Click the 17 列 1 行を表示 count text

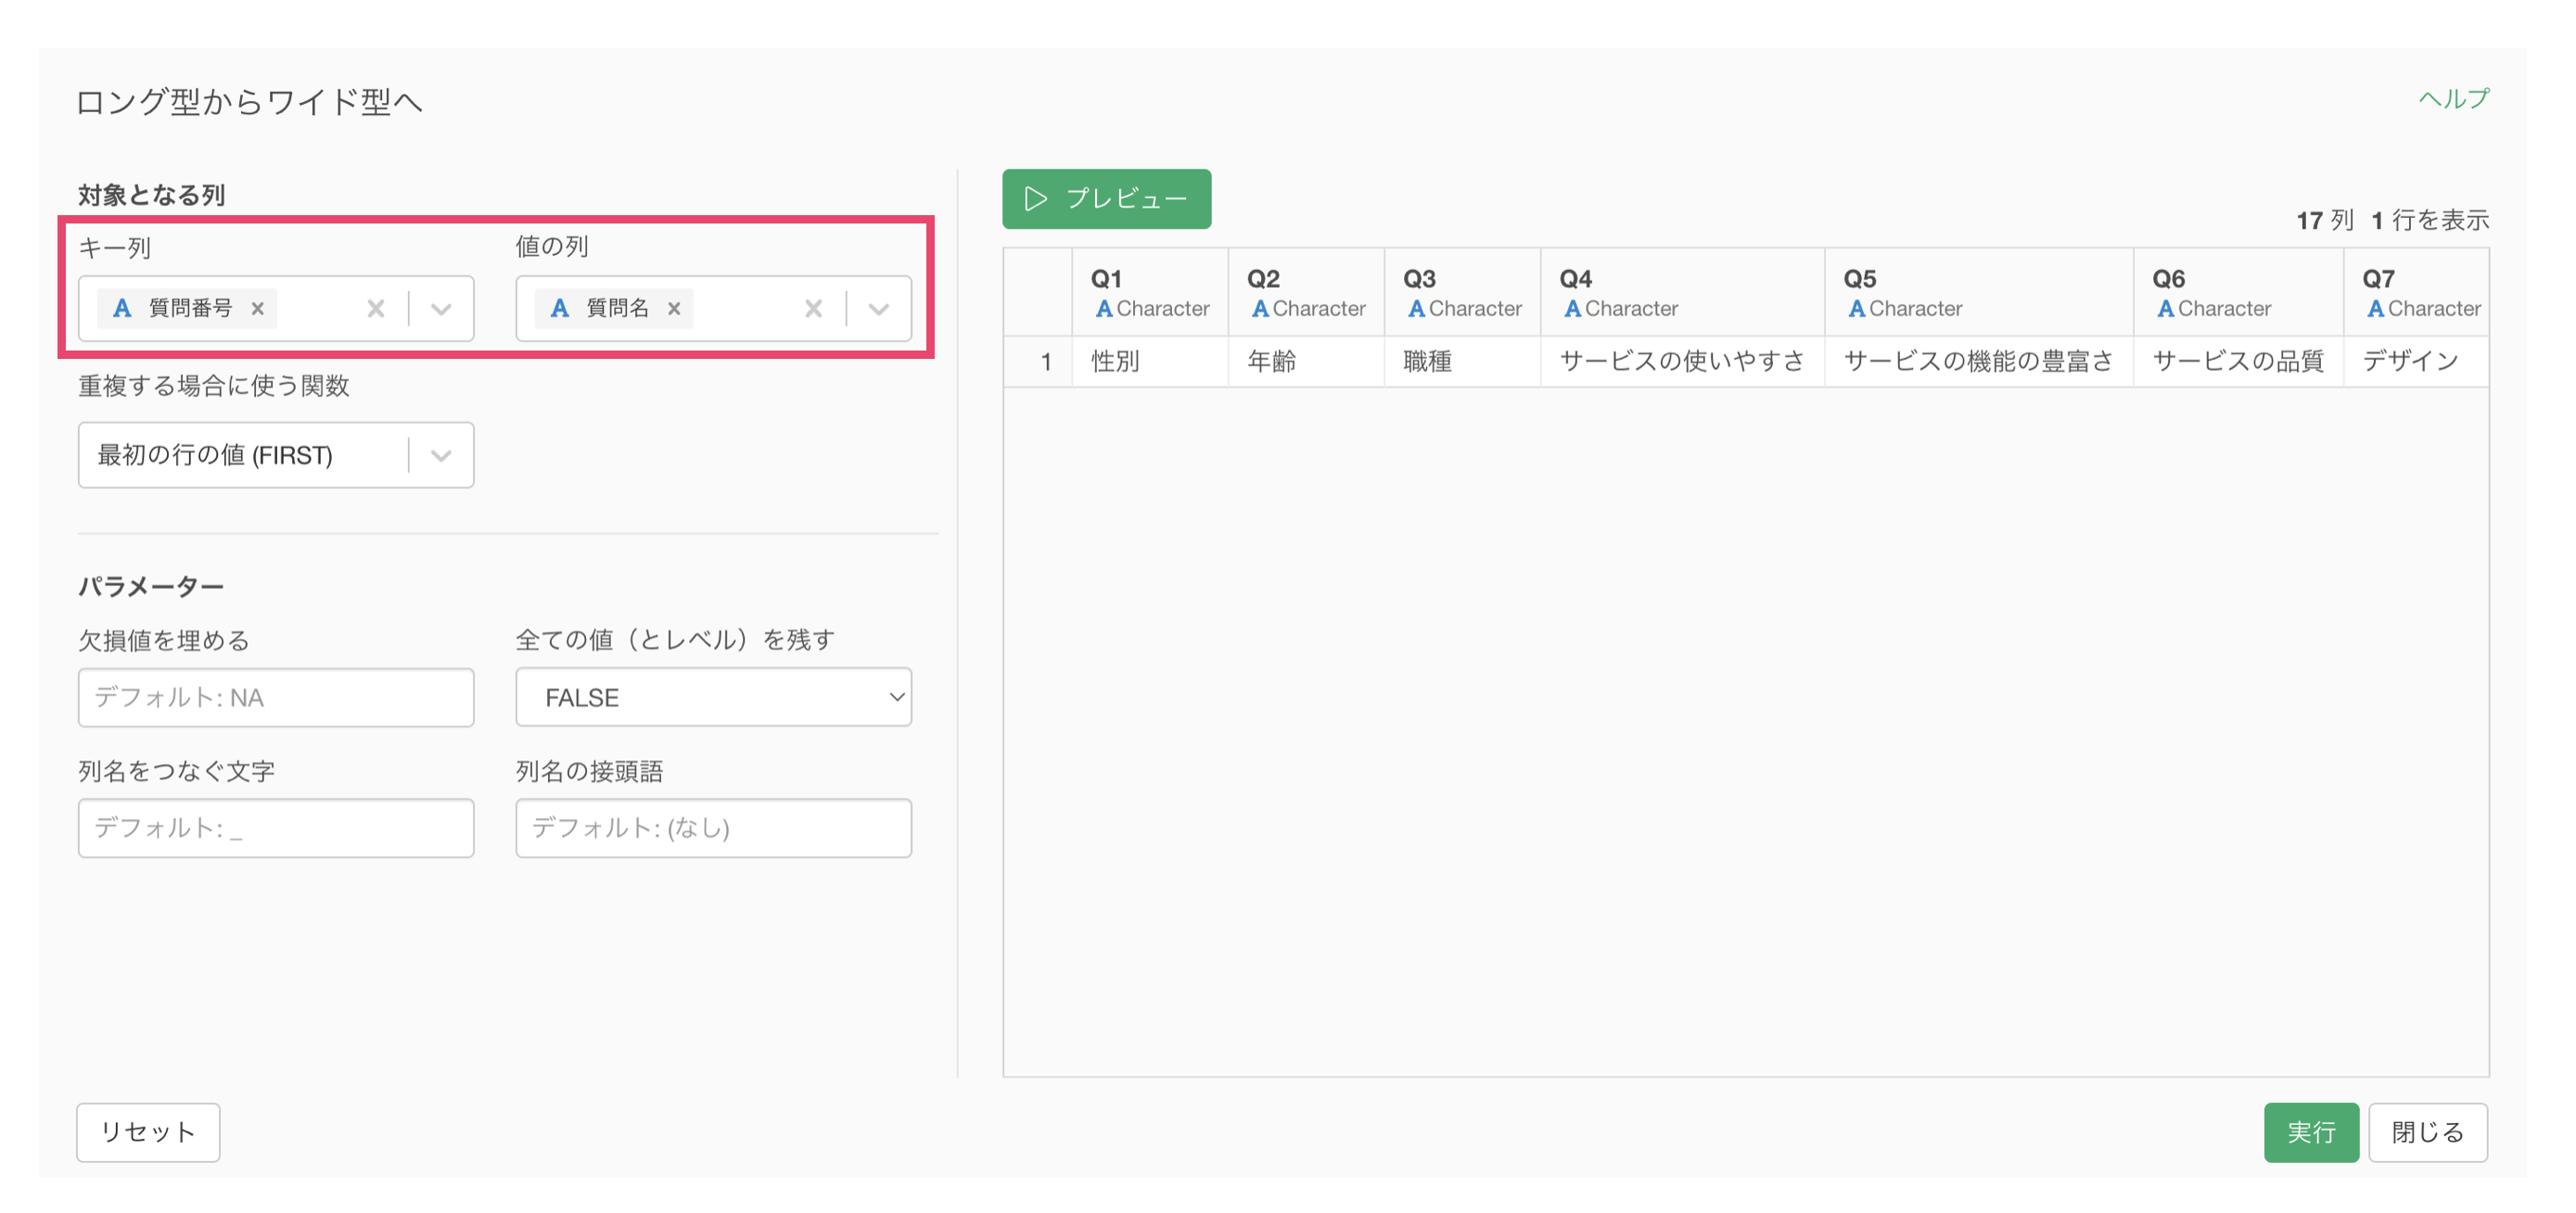click(x=2392, y=220)
